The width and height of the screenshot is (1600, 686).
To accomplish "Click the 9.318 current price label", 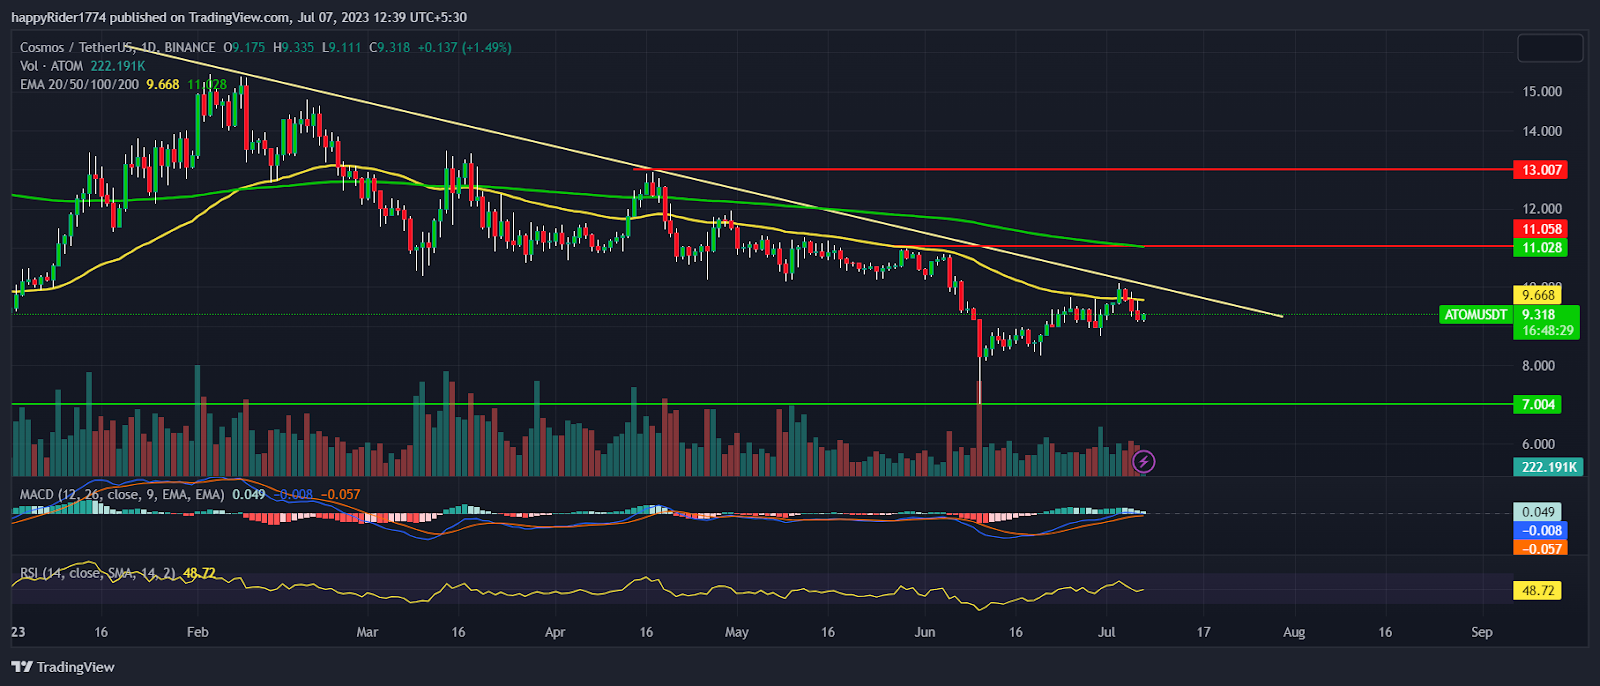I will click(1538, 314).
